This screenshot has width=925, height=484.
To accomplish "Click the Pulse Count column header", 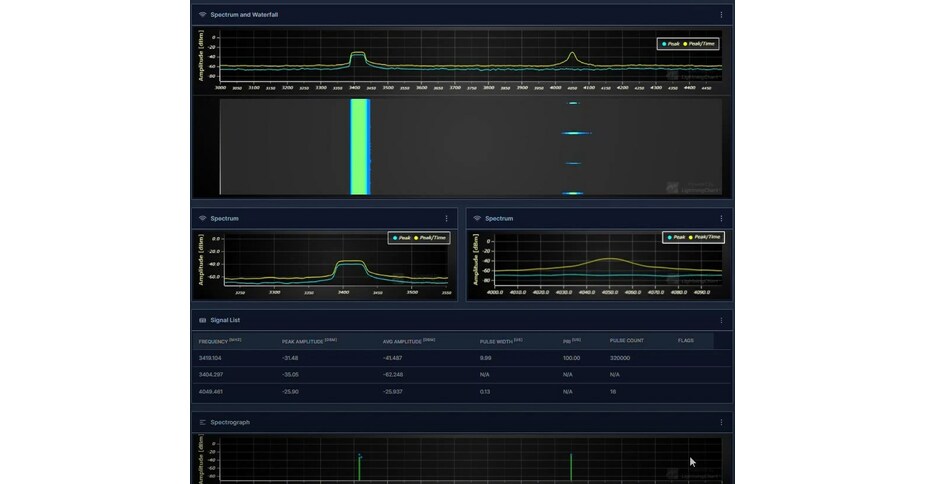I will tap(629, 341).
